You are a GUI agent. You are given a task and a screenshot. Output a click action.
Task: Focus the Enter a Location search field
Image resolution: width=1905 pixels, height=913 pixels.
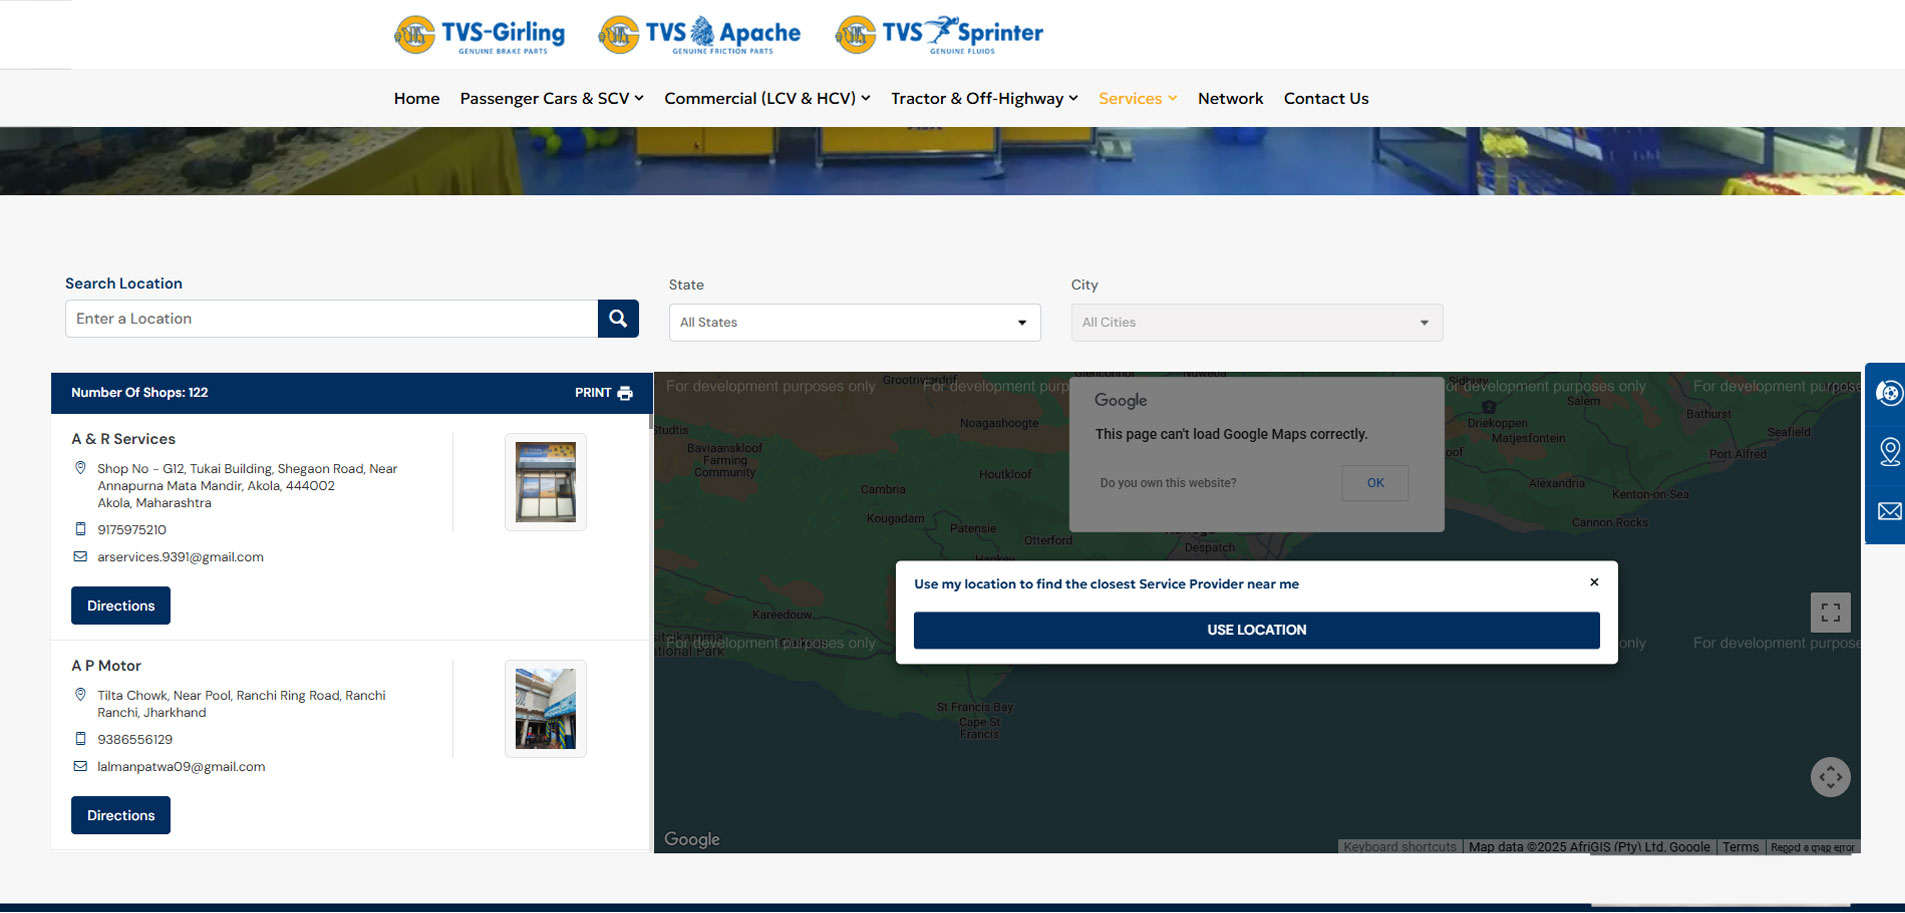pos(332,319)
